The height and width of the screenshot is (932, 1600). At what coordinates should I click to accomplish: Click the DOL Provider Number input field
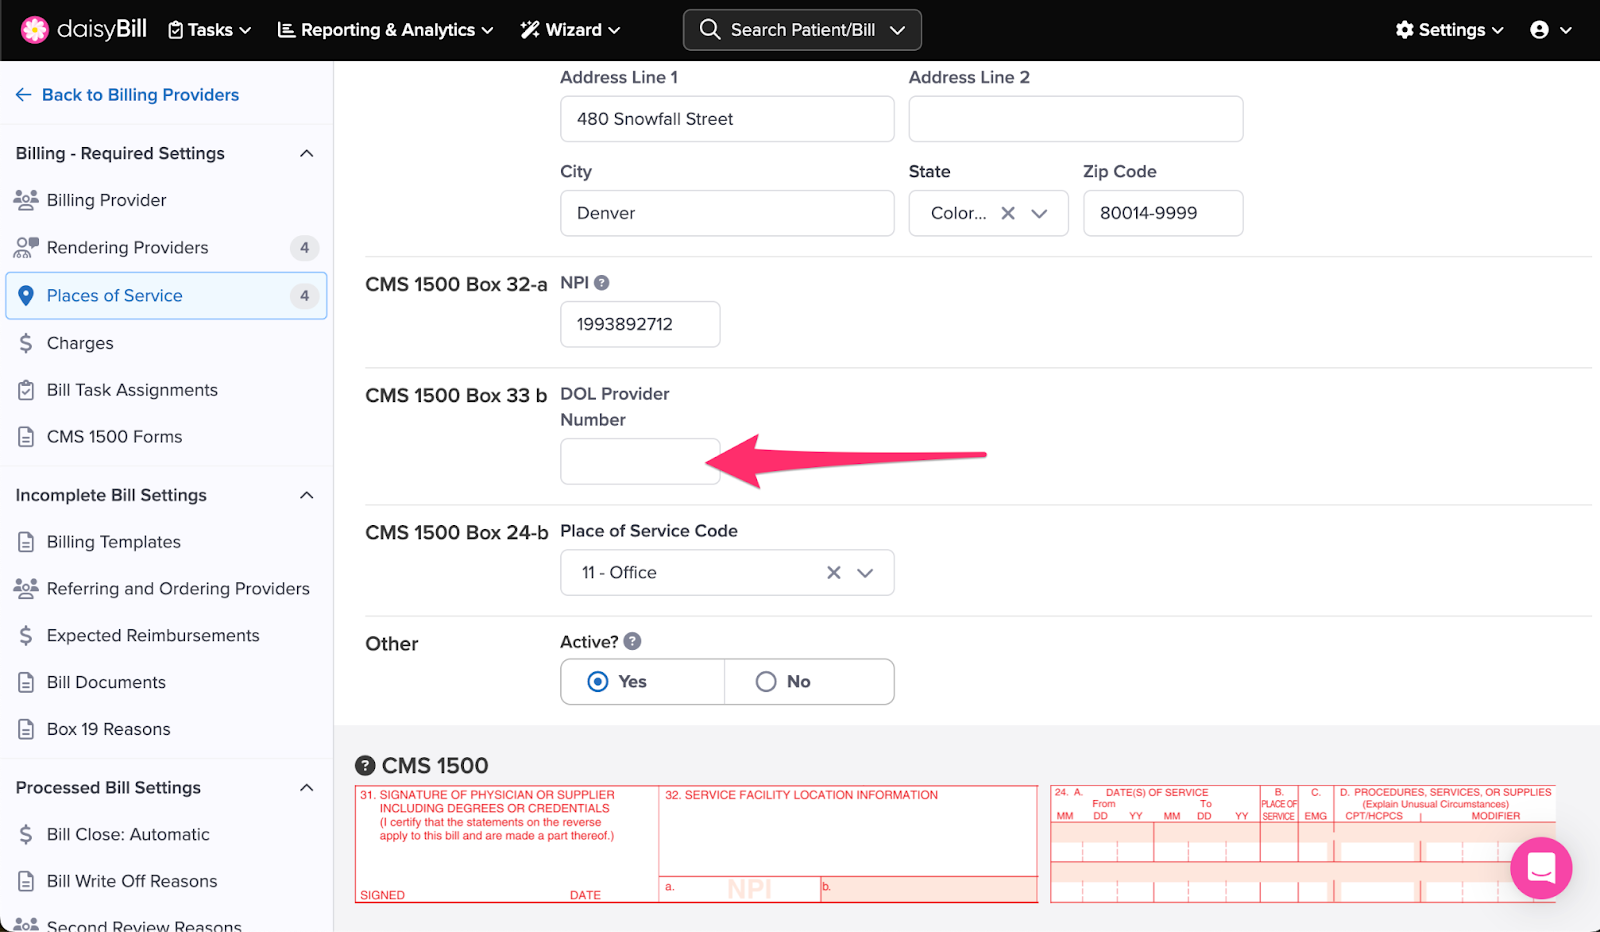click(639, 461)
